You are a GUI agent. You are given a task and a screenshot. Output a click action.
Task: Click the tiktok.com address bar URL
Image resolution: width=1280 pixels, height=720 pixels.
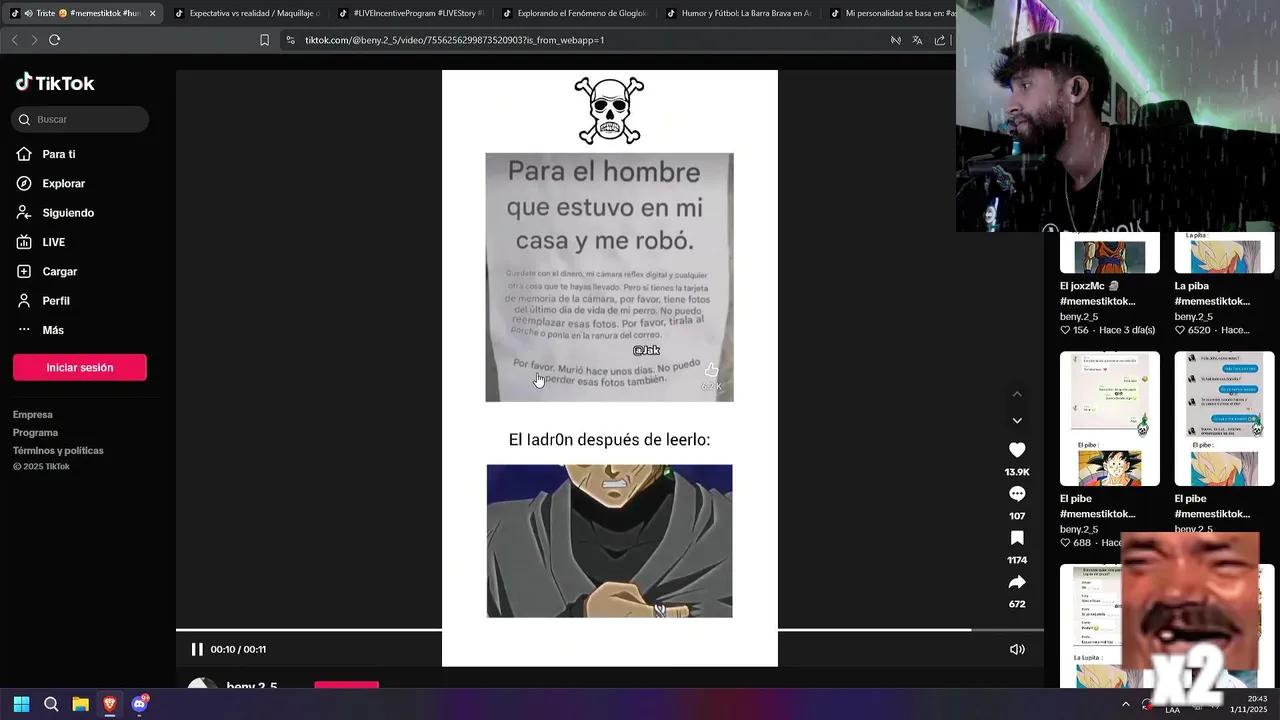[455, 40]
